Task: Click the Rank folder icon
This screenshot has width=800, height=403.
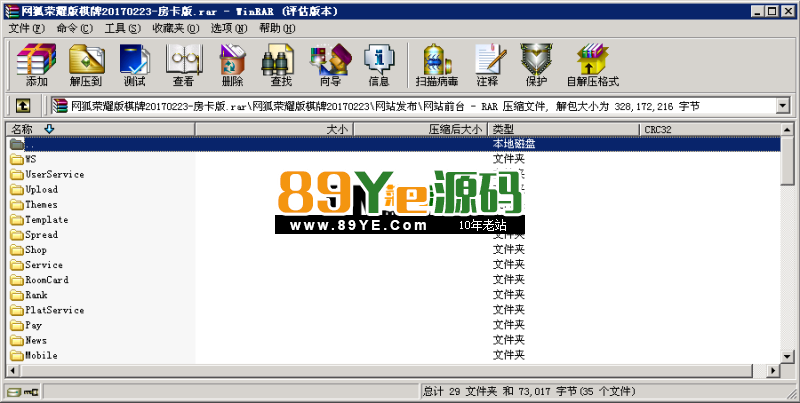Action: click(x=17, y=295)
